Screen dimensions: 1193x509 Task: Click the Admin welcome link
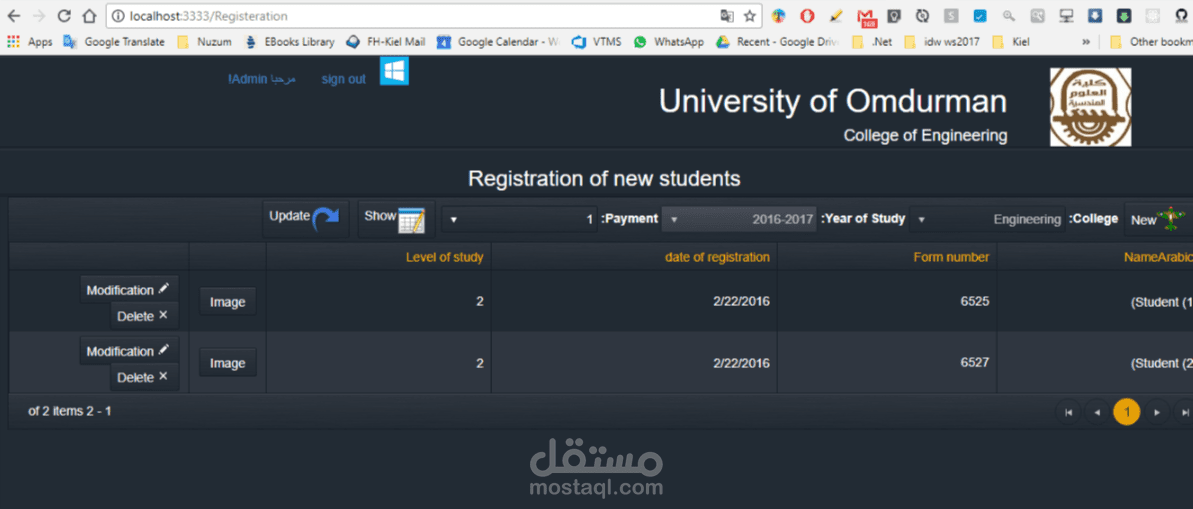pos(262,79)
